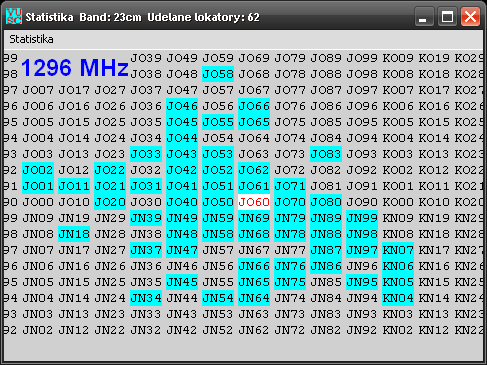487x365 pixels.
Task: Select highlighted locator JO71
Action: pos(290,186)
